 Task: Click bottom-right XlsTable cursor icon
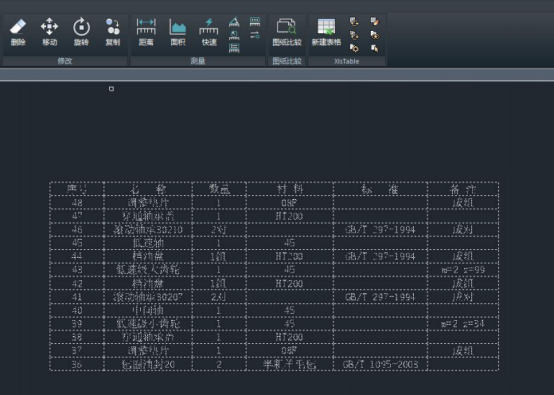375,48
